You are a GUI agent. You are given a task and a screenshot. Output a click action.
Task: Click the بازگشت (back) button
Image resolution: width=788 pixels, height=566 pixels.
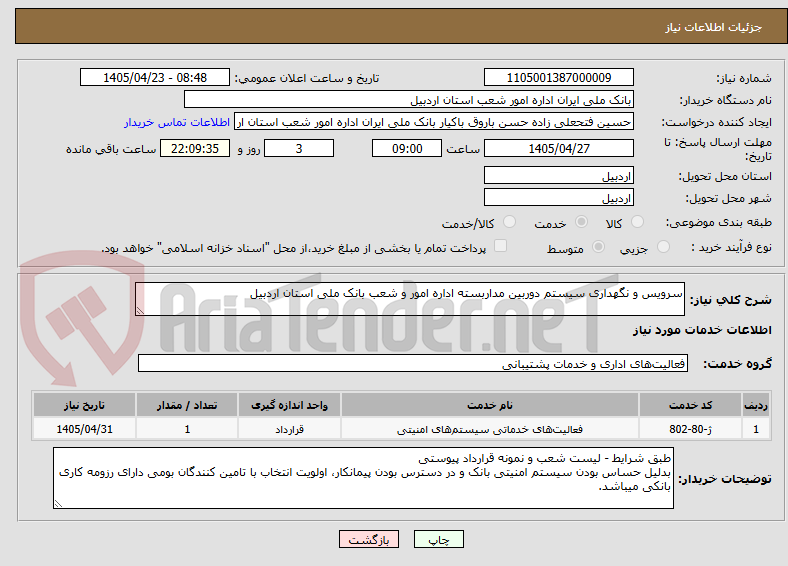[x=369, y=539]
